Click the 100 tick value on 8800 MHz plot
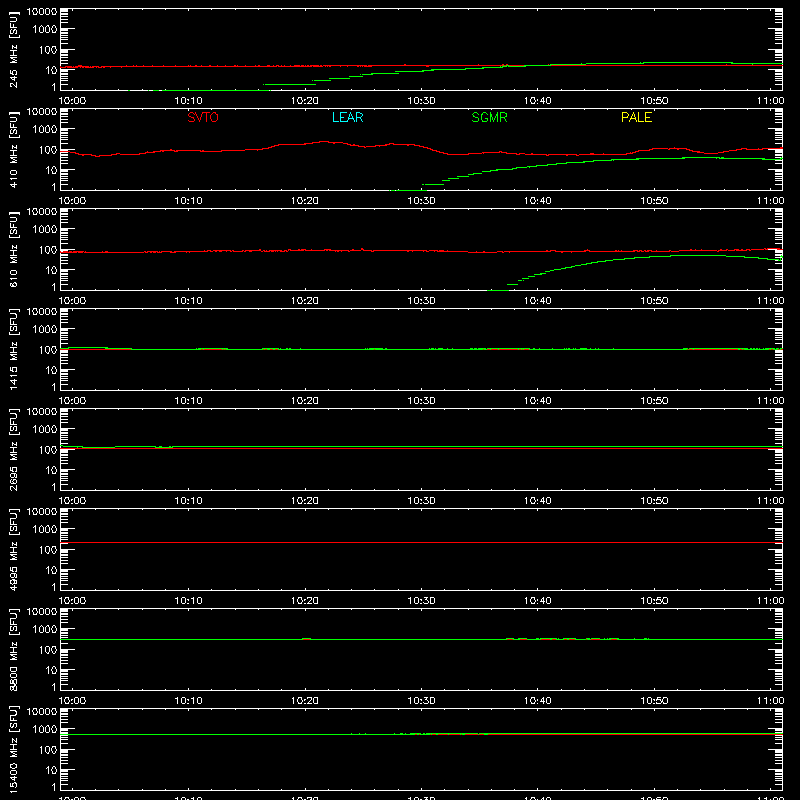The image size is (800, 800). [x=48, y=650]
